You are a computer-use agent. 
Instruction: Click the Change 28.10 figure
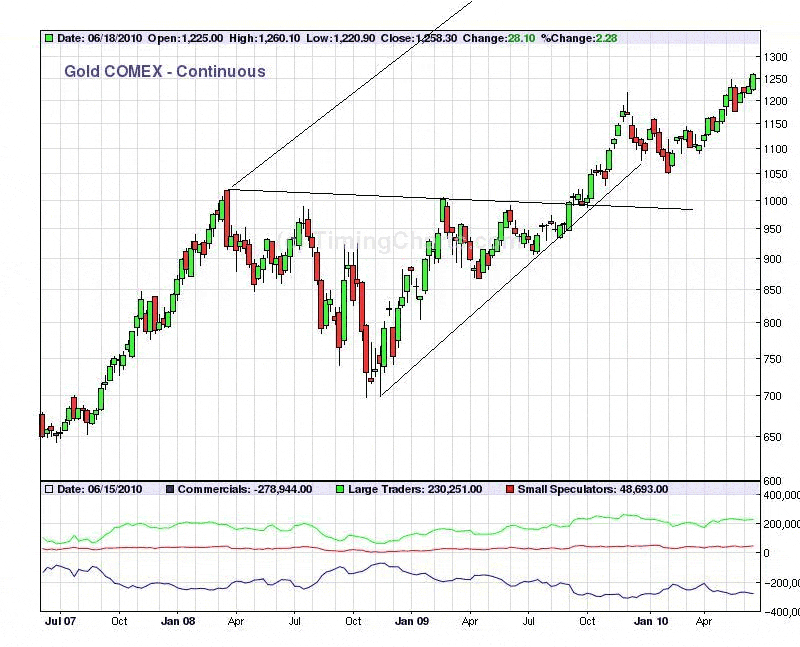click(520, 38)
